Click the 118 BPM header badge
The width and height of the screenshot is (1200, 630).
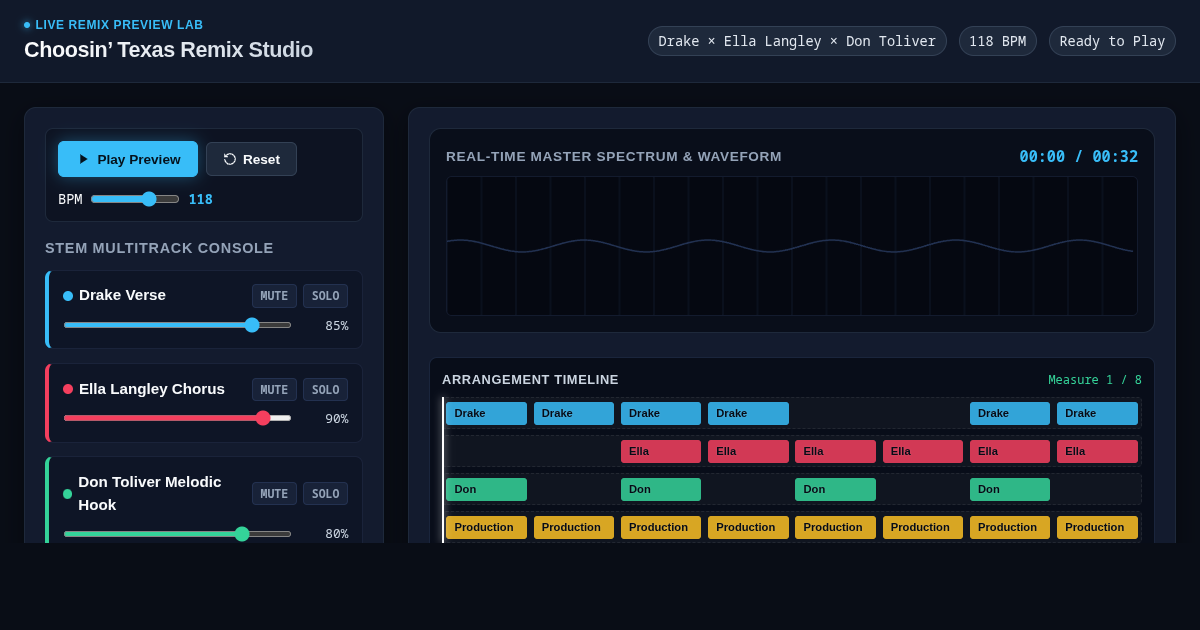pyautogui.click(x=997, y=41)
